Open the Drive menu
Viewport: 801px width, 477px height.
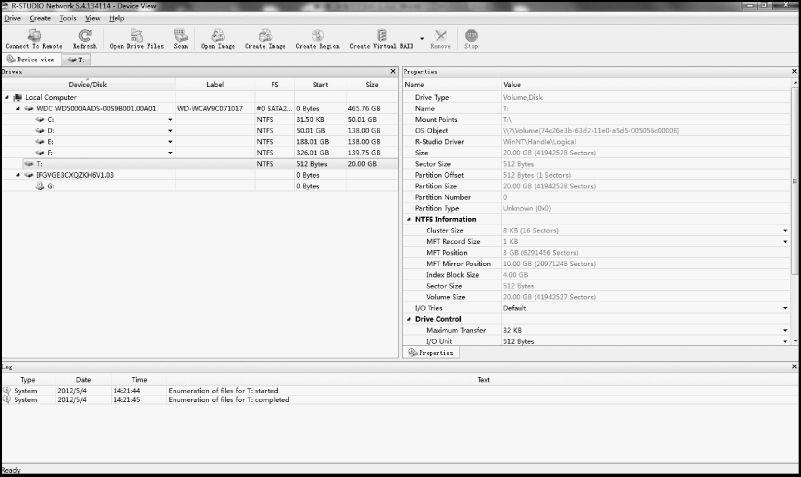click(12, 18)
